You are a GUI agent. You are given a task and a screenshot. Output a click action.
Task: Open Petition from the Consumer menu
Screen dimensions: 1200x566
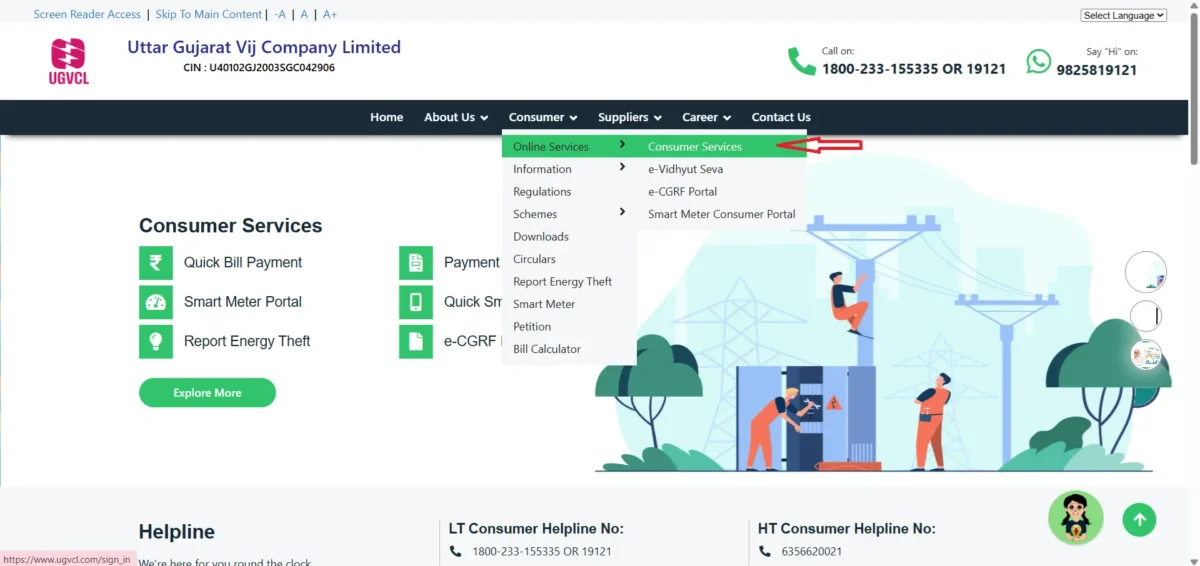click(532, 327)
